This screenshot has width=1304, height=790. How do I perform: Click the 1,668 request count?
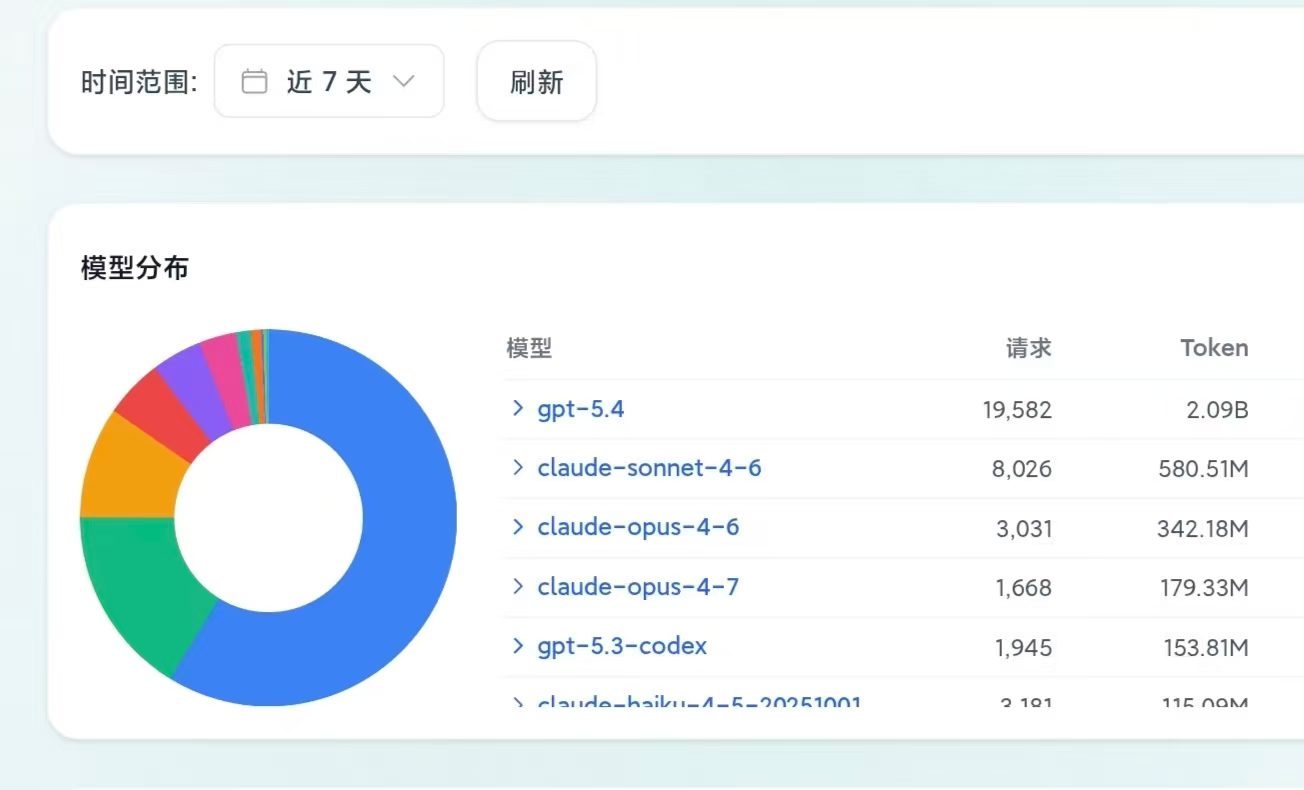click(x=1024, y=588)
